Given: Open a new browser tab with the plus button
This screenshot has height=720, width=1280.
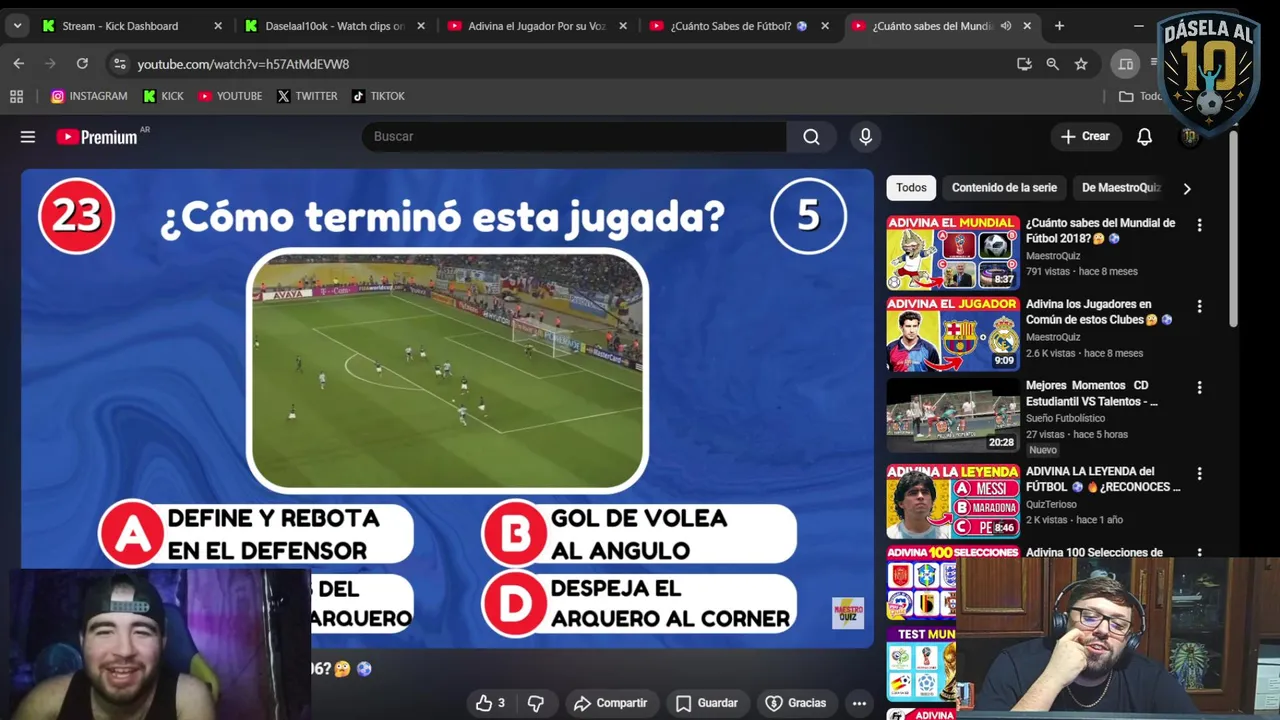Looking at the screenshot, I should (1059, 26).
